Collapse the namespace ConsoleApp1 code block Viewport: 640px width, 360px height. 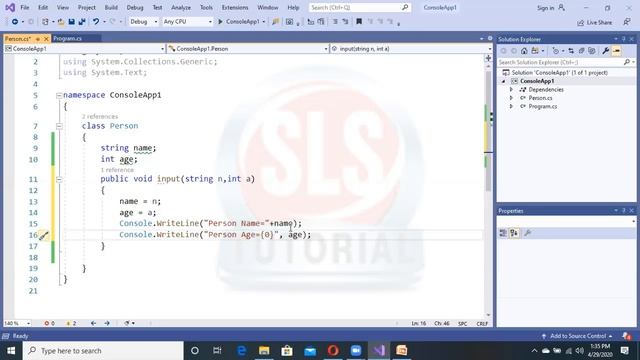click(x=59, y=96)
